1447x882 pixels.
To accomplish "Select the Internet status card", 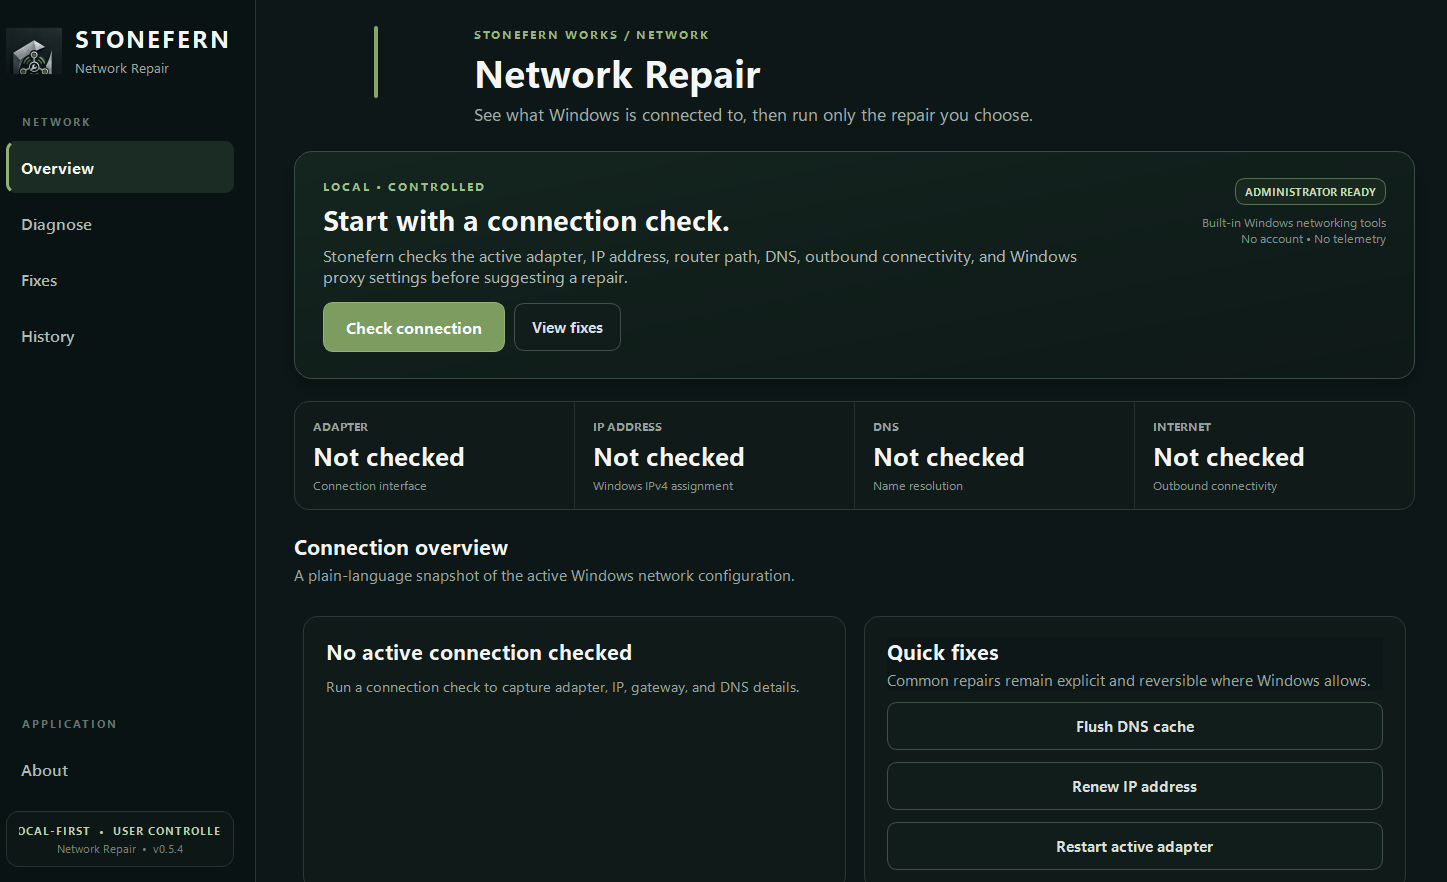I will (x=1274, y=456).
